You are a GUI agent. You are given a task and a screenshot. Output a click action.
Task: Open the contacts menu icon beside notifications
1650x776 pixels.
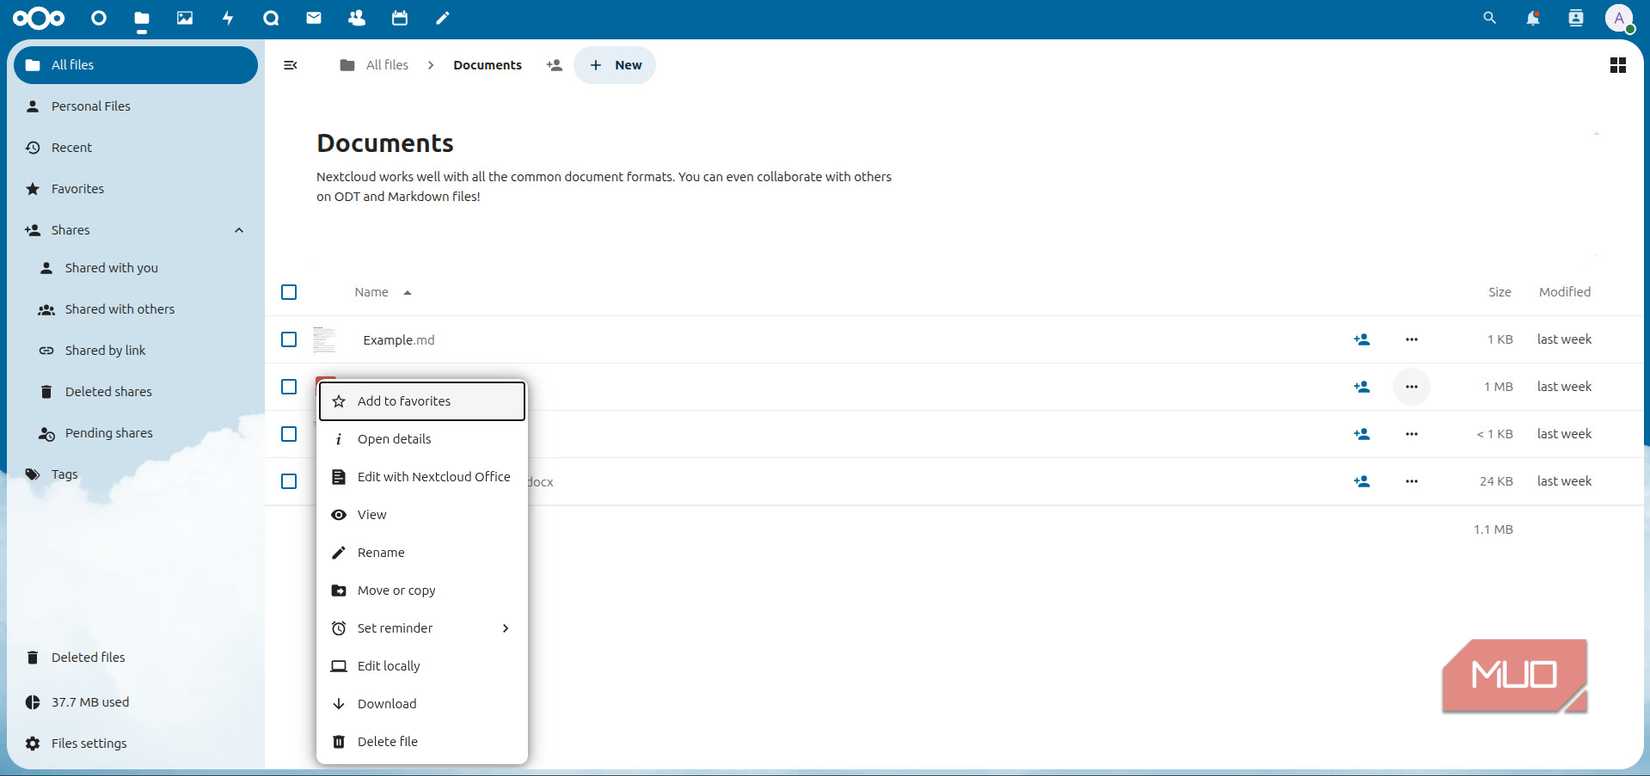1576,18
